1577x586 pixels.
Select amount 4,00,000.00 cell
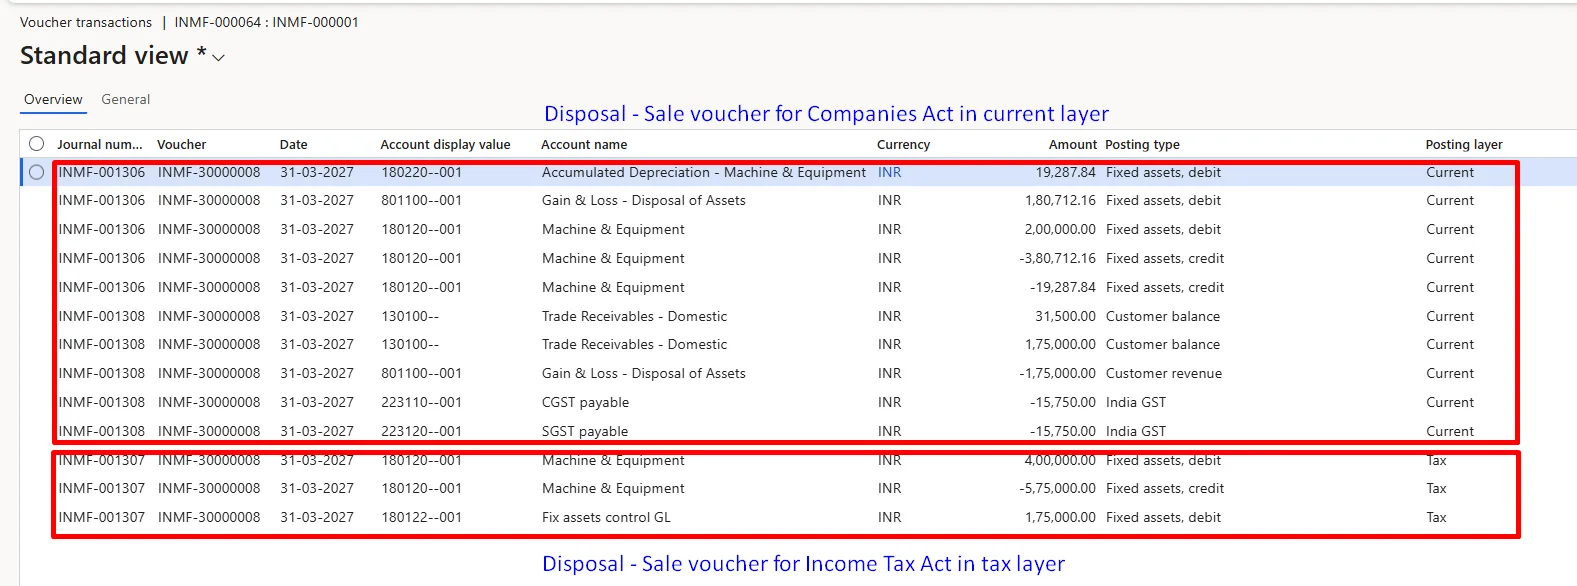pyautogui.click(x=1060, y=461)
